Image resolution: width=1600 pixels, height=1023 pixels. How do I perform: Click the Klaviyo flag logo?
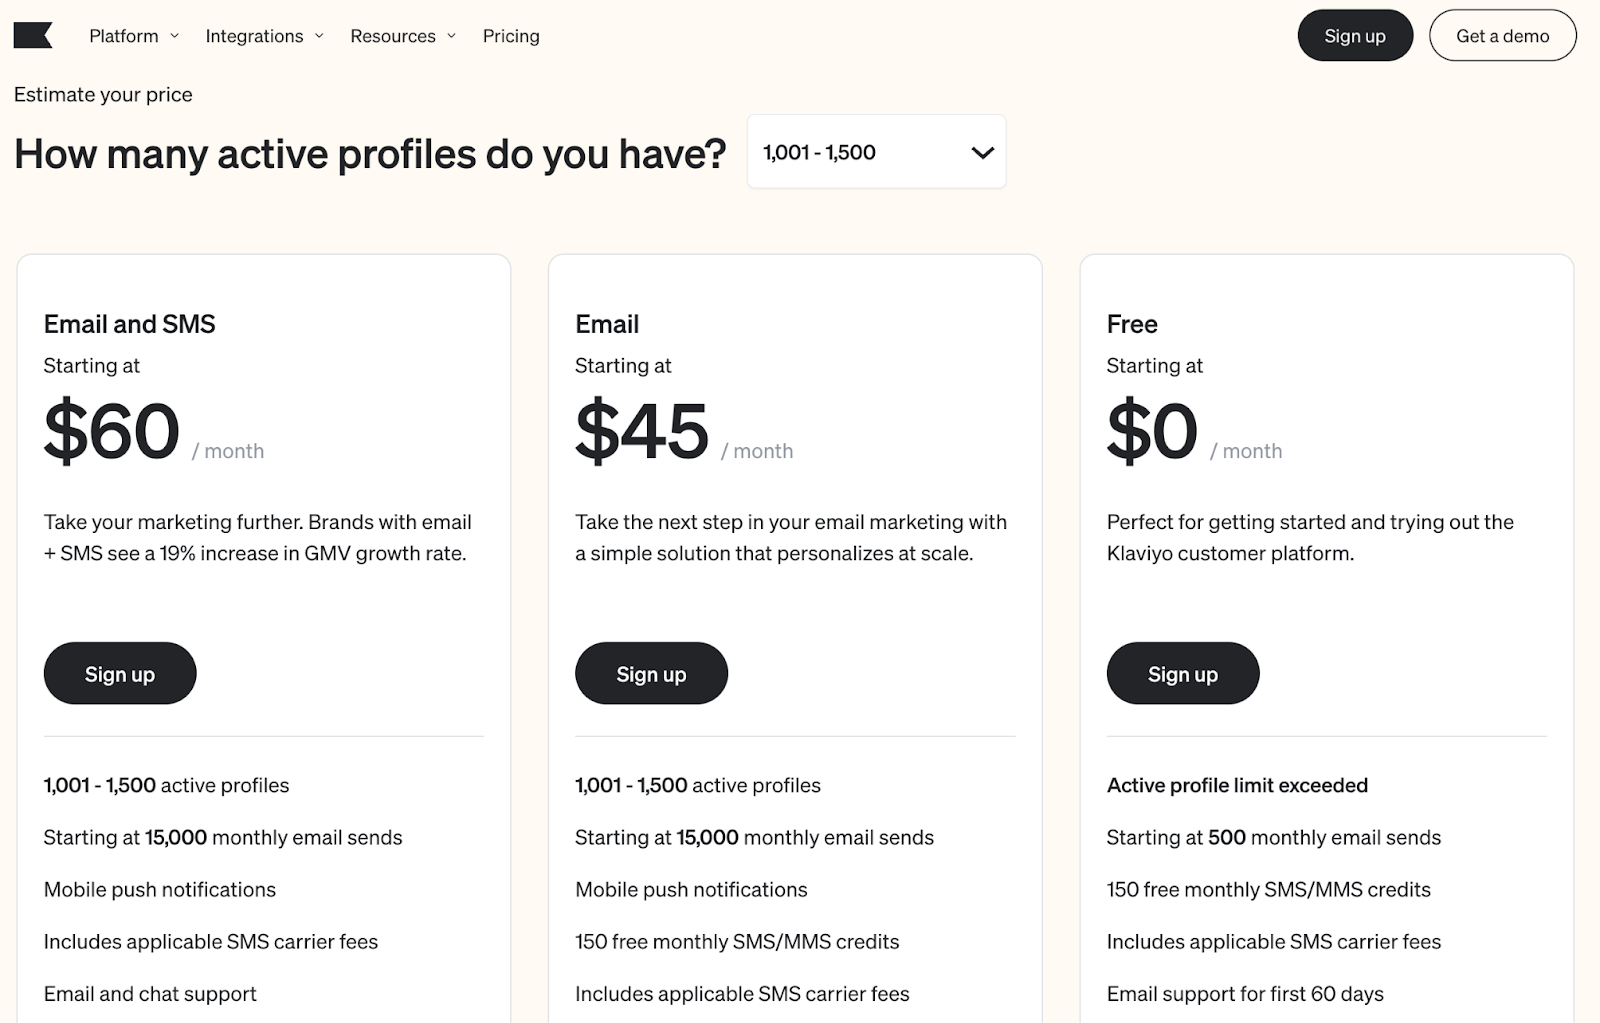(x=32, y=36)
